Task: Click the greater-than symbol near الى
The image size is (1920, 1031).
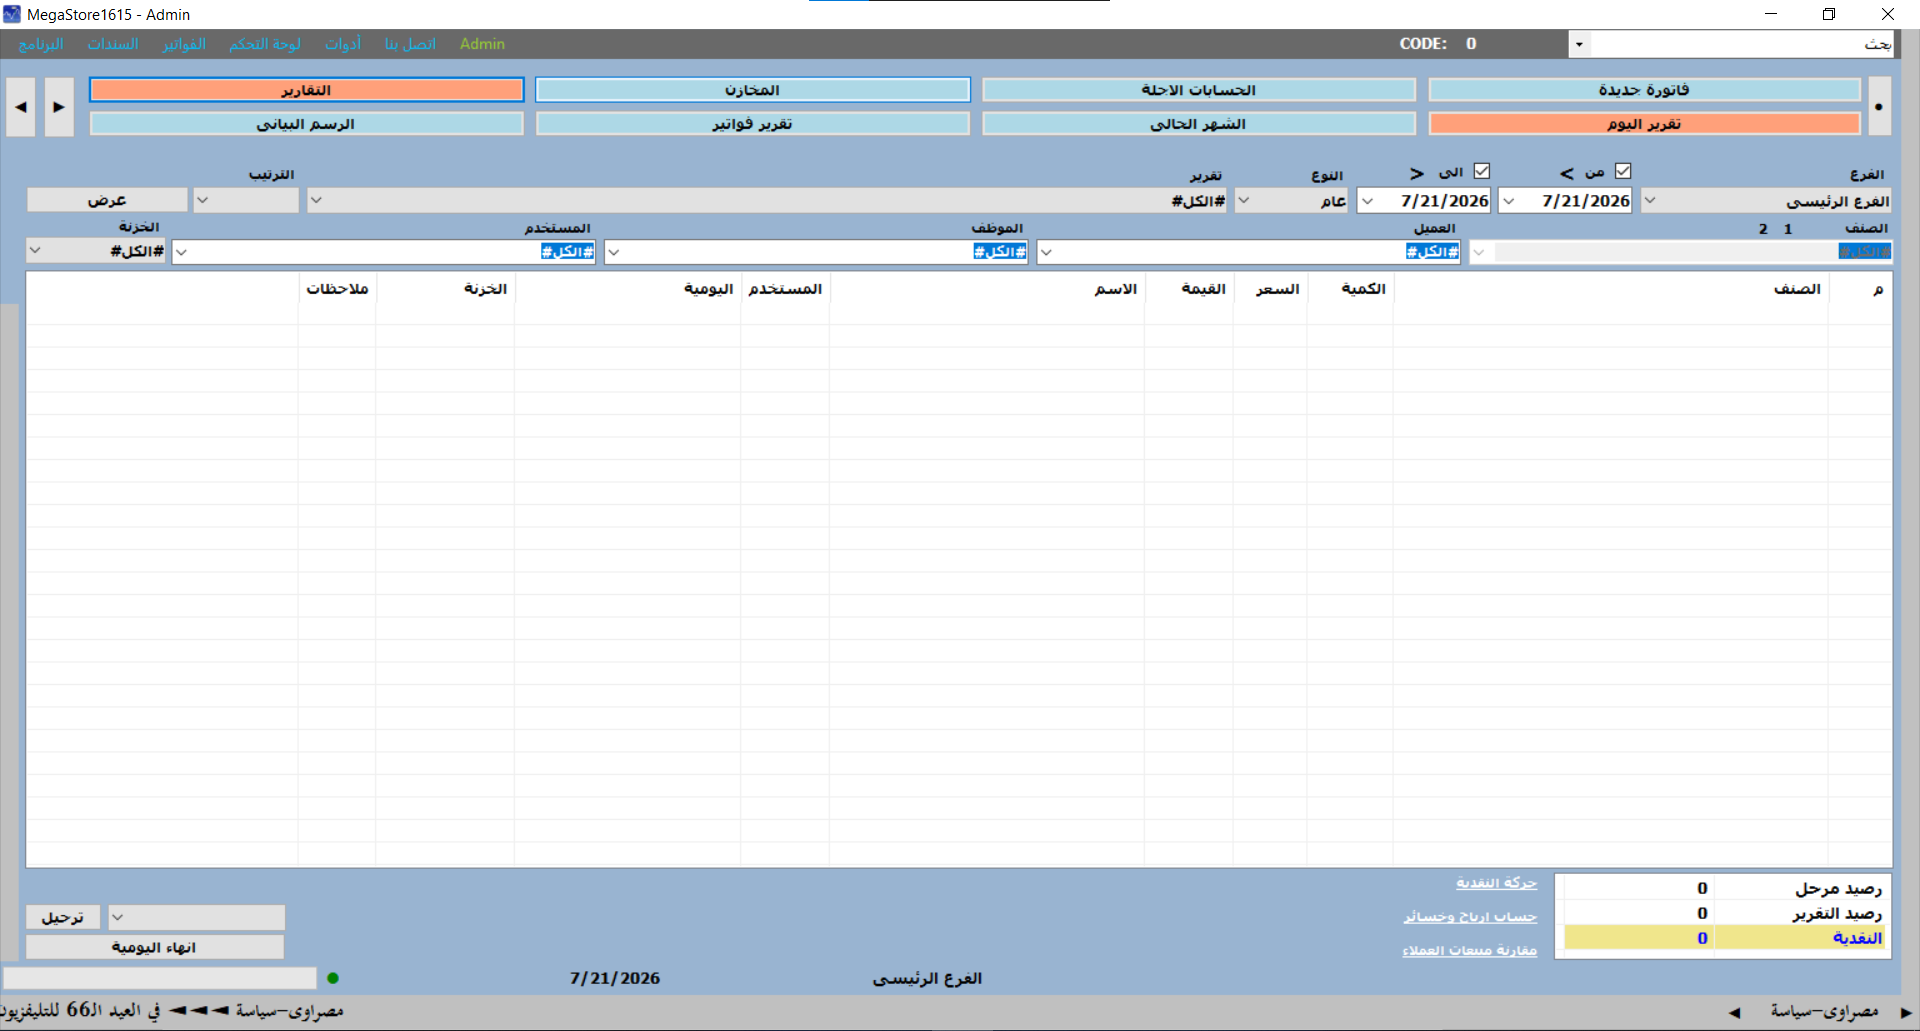Action: [x=1417, y=173]
